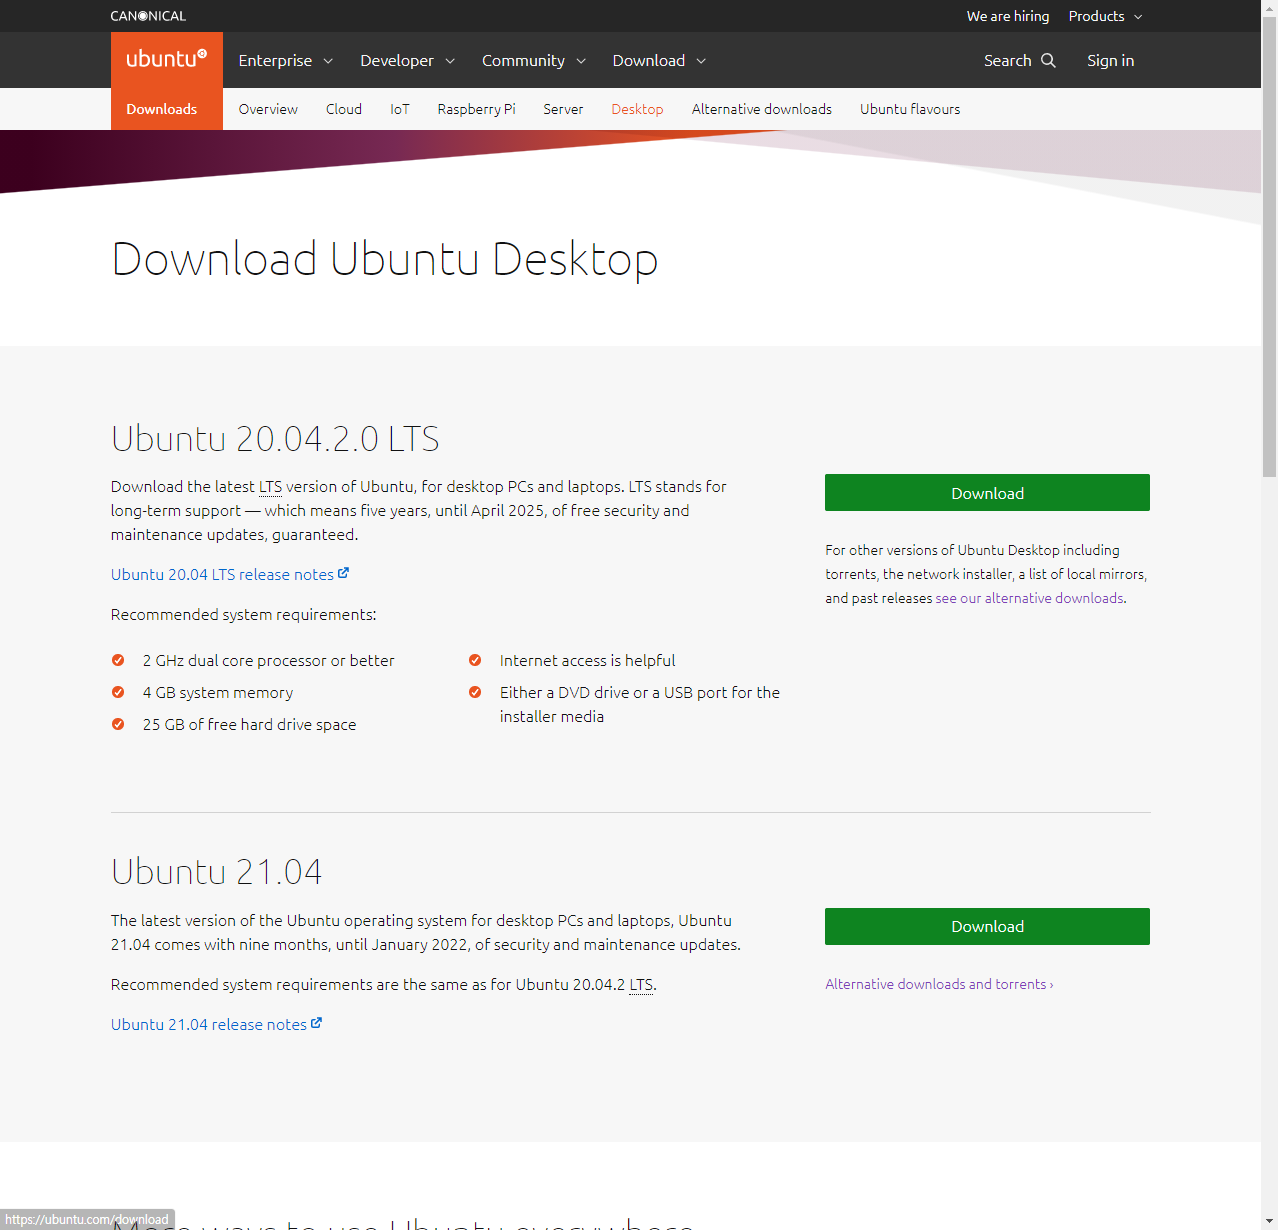Click the scrollbar down arrow
The image size is (1278, 1230).
coord(1269,1222)
